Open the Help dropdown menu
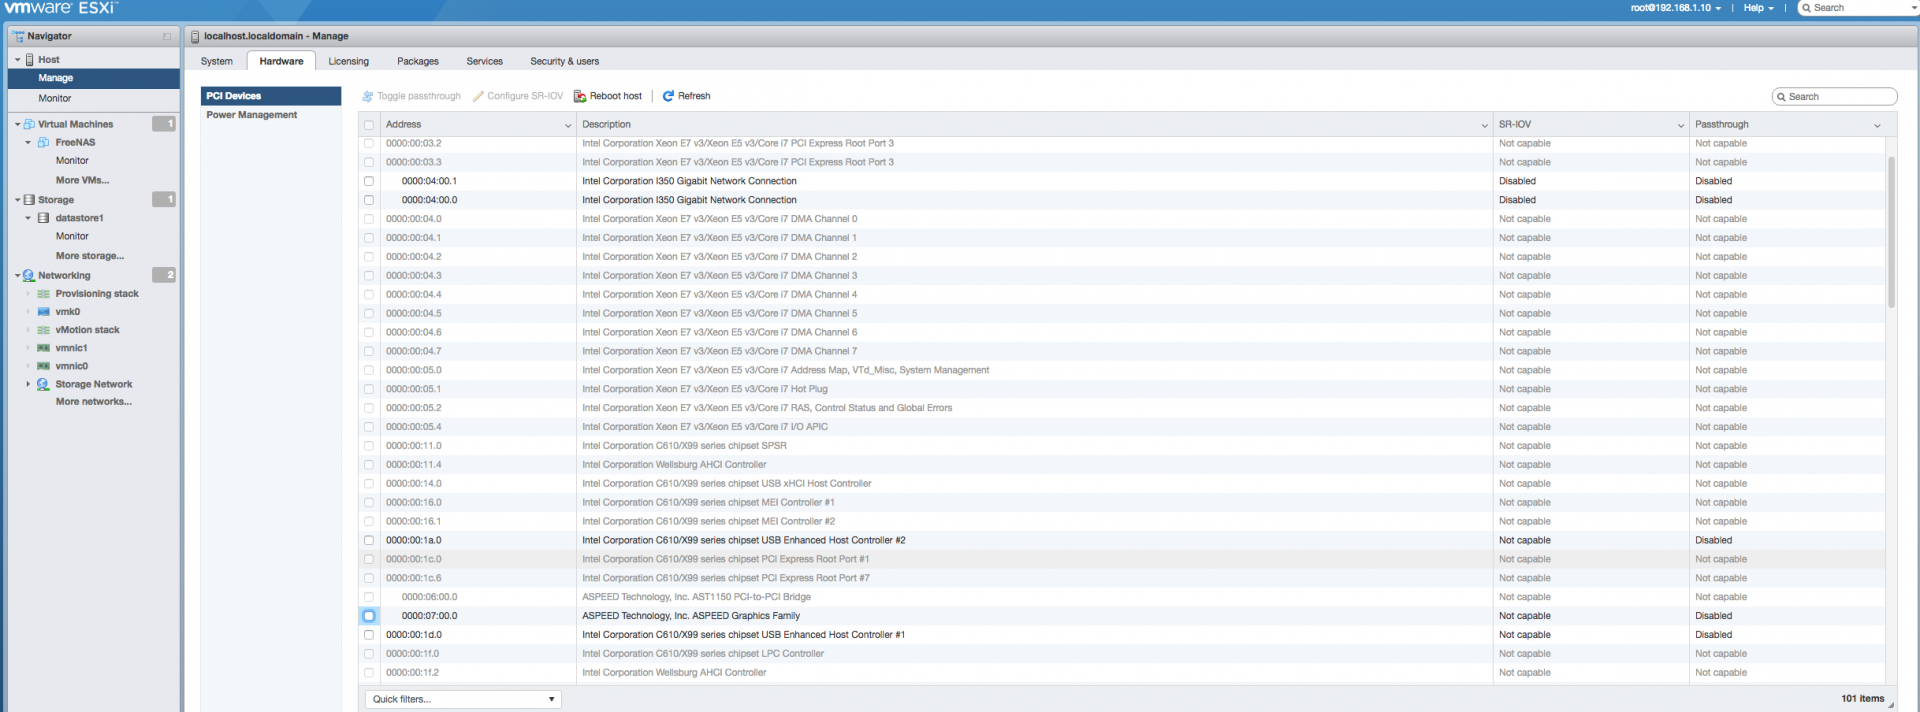The height and width of the screenshot is (712, 1920). [1759, 8]
